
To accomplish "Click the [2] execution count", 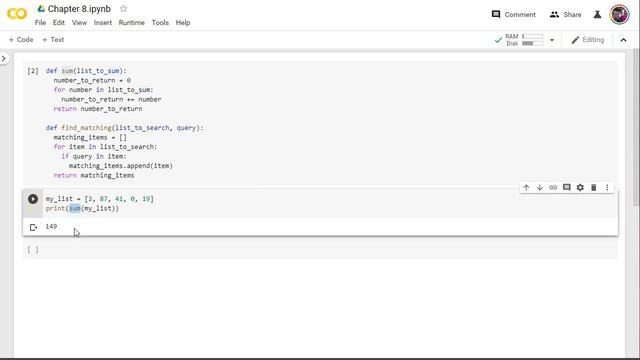I will [33, 71].
